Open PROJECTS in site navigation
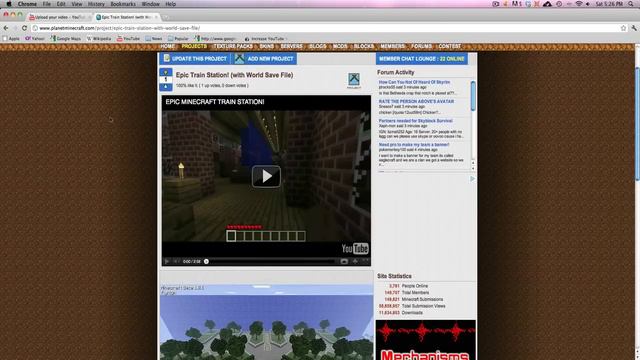The image size is (640, 360). tap(194, 47)
